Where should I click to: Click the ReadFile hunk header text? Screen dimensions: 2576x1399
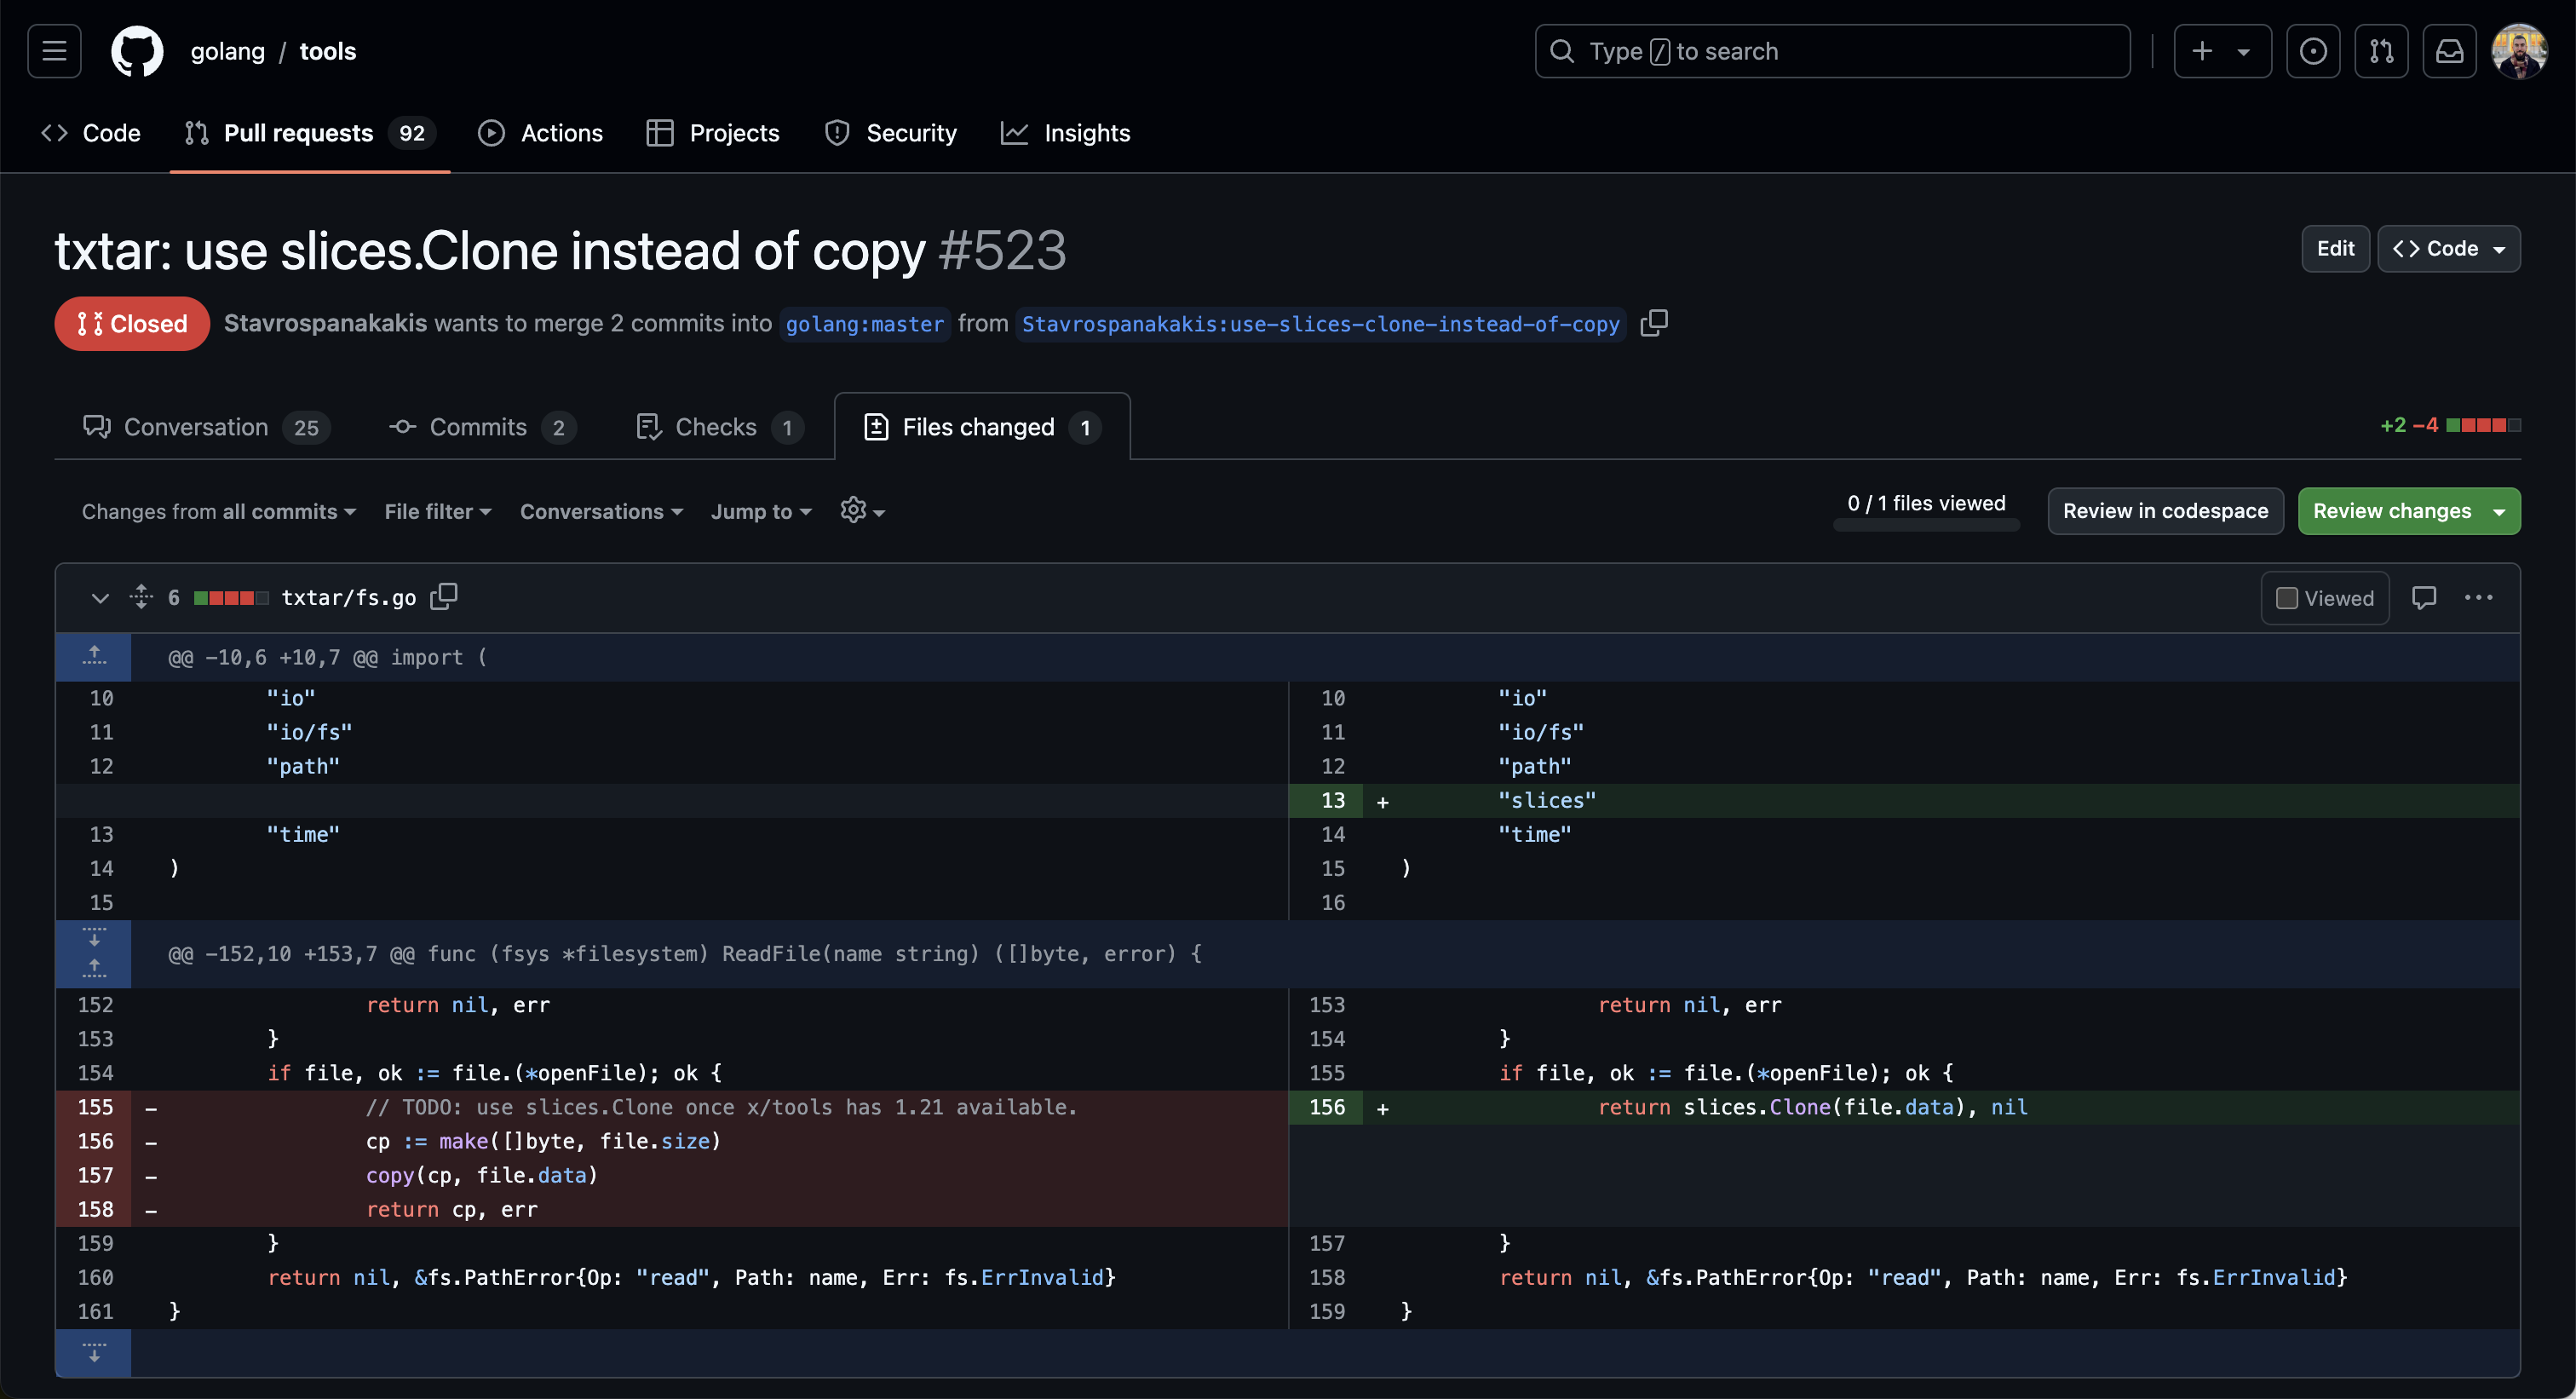click(x=685, y=954)
